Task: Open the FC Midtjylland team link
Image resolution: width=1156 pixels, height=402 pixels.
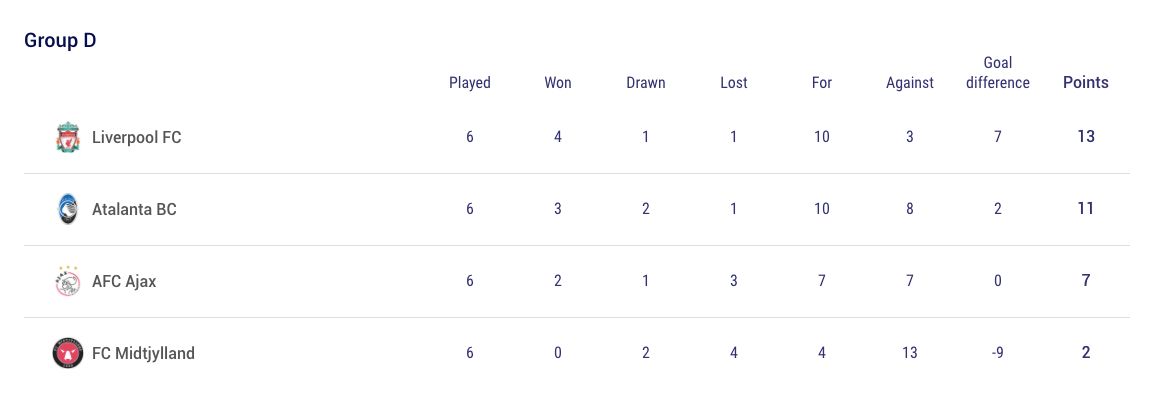Action: click(143, 353)
